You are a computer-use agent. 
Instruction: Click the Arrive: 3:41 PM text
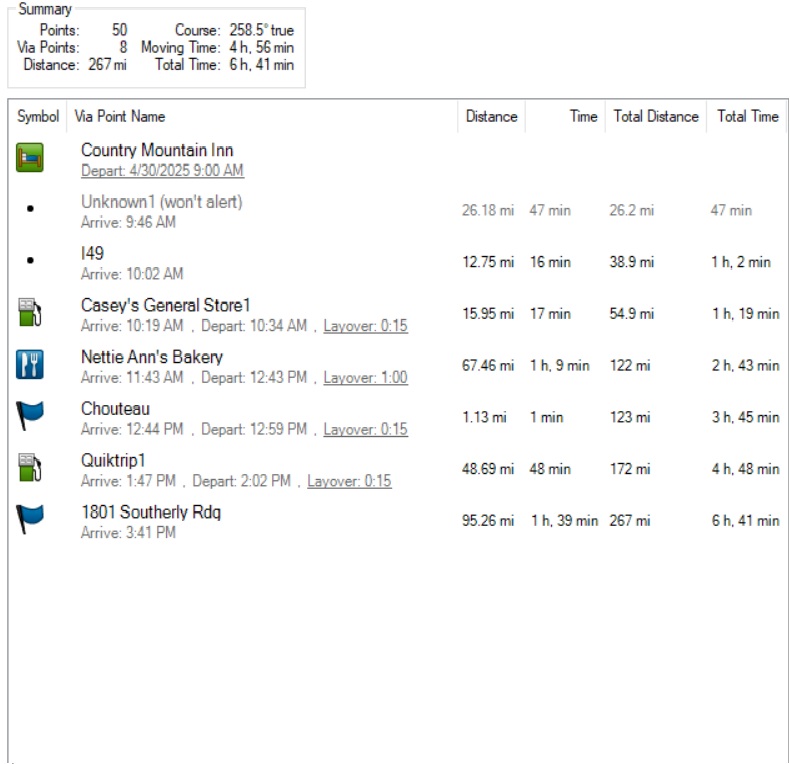pos(128,533)
